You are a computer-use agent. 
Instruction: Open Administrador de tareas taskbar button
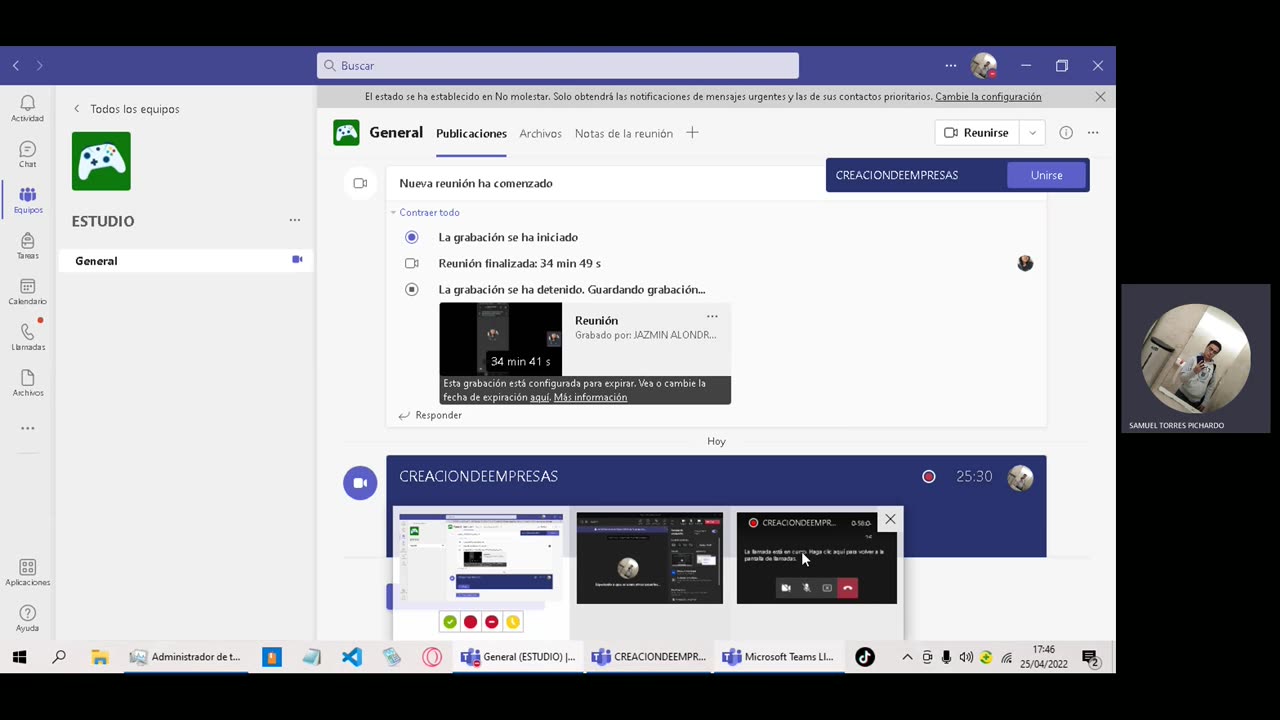(x=186, y=657)
